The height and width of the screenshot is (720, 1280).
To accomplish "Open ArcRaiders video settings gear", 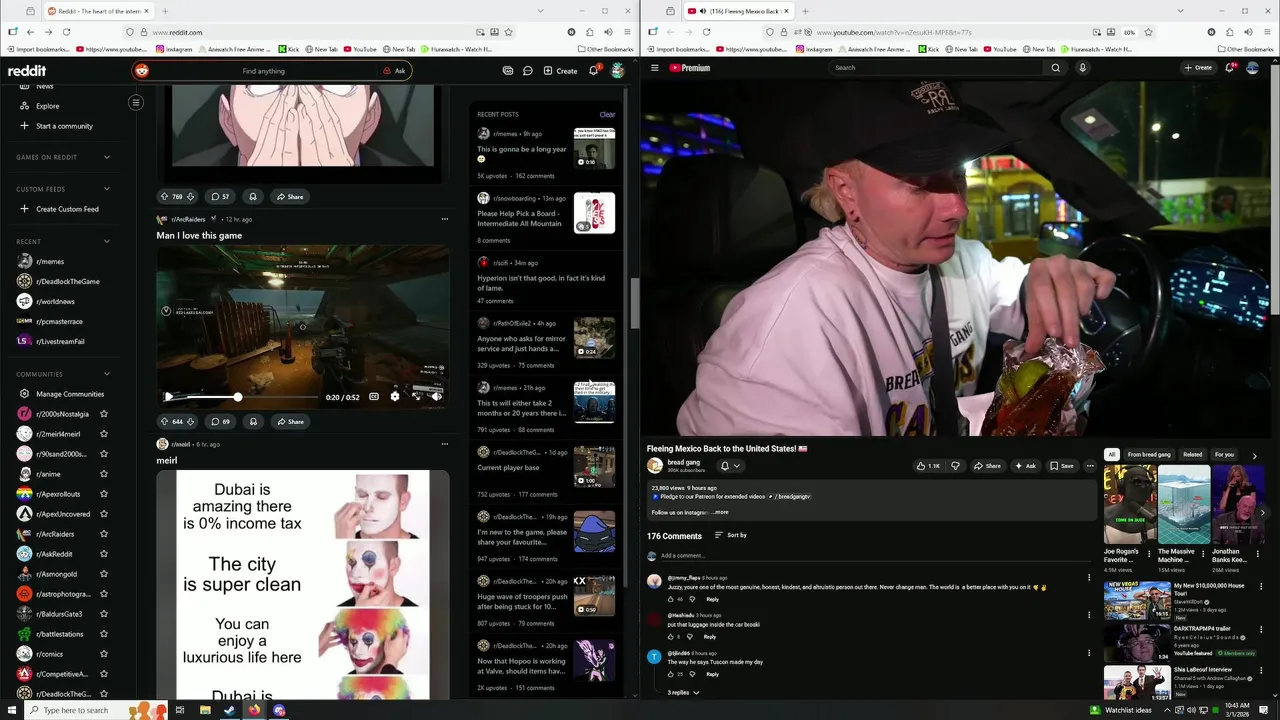I will [394, 397].
